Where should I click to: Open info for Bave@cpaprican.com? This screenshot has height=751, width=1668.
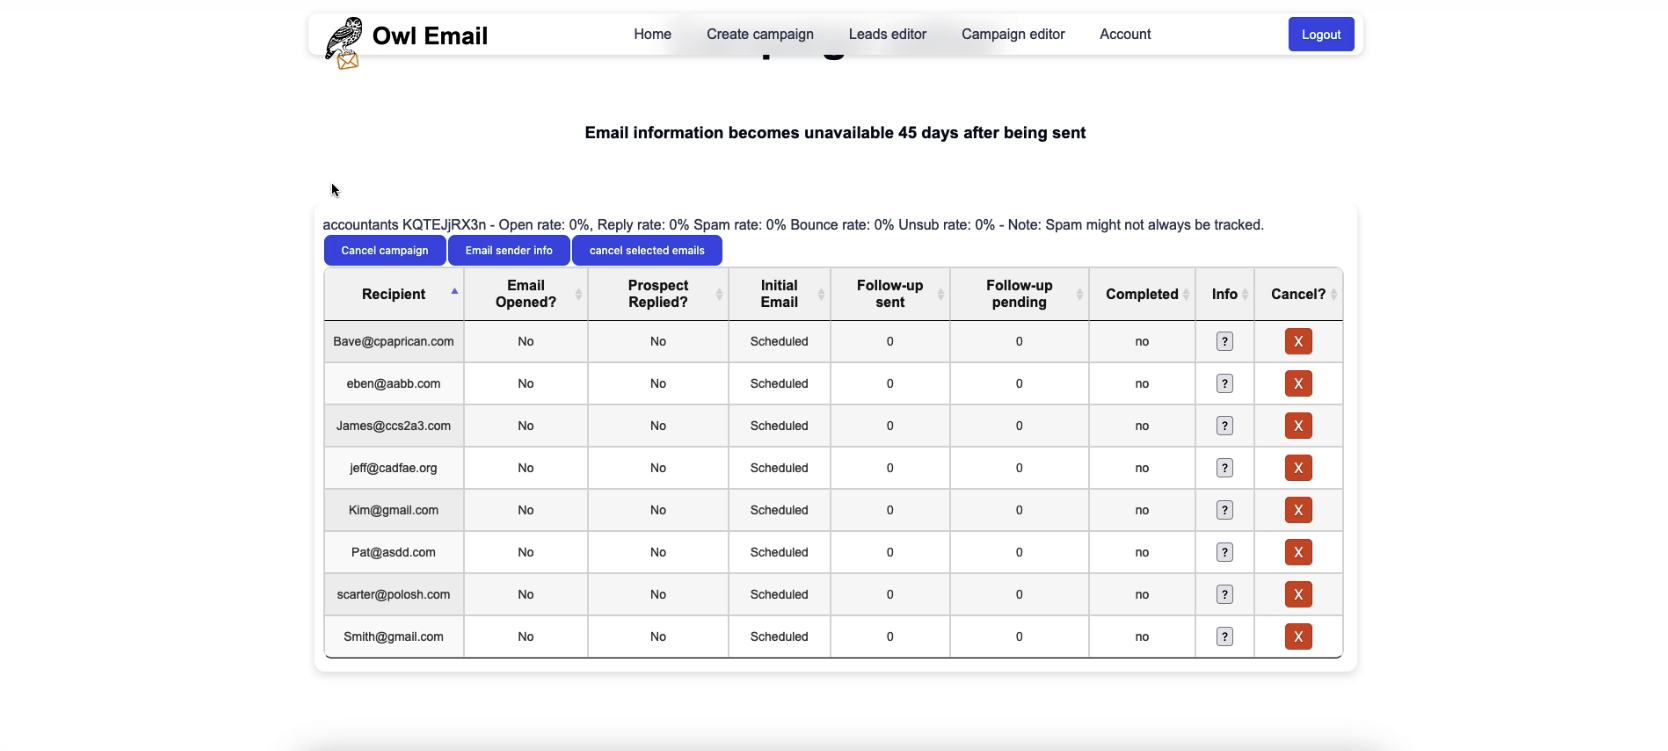[1224, 342]
